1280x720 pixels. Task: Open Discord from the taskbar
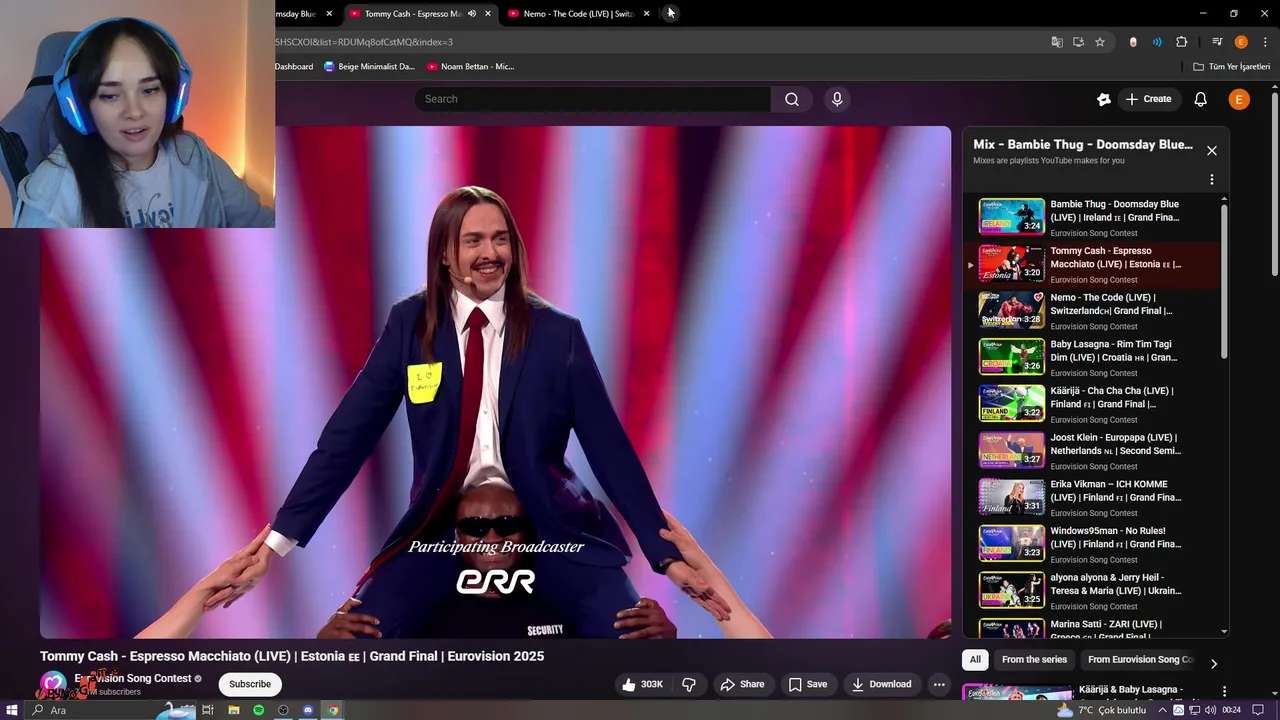coord(308,710)
